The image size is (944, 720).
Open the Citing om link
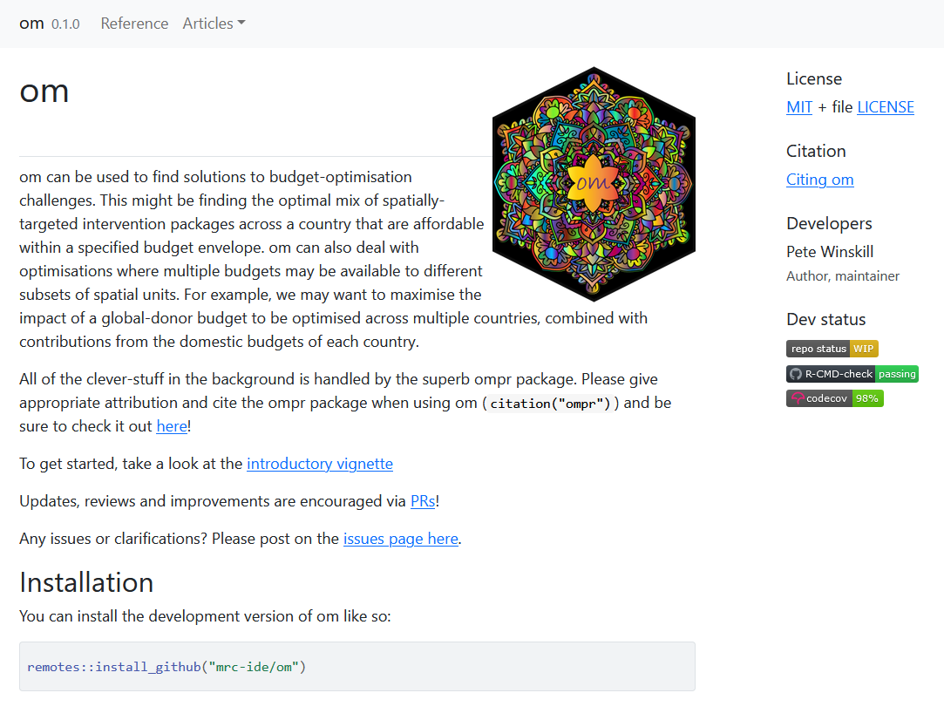click(x=820, y=179)
